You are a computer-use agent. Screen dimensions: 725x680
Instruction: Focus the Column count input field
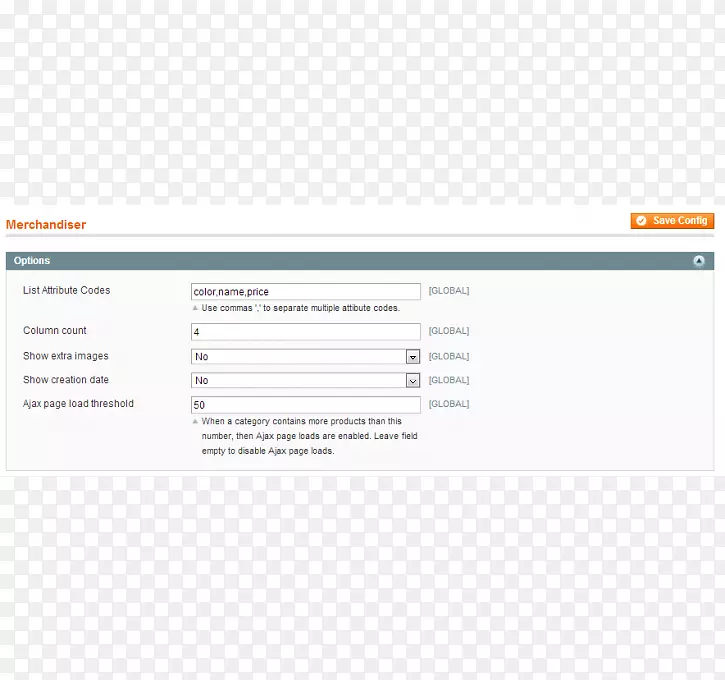click(x=306, y=332)
